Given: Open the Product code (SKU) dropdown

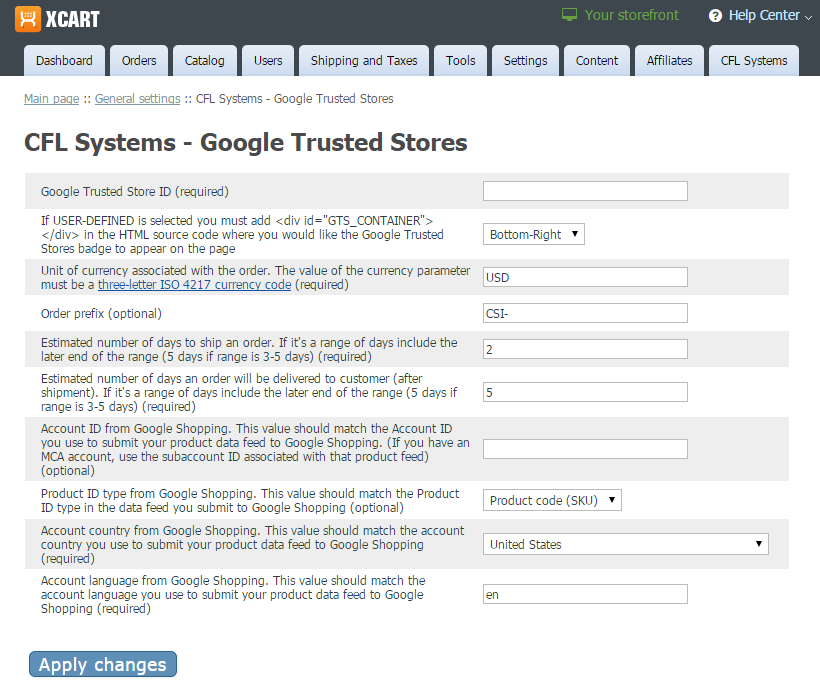Looking at the screenshot, I should pos(552,501).
